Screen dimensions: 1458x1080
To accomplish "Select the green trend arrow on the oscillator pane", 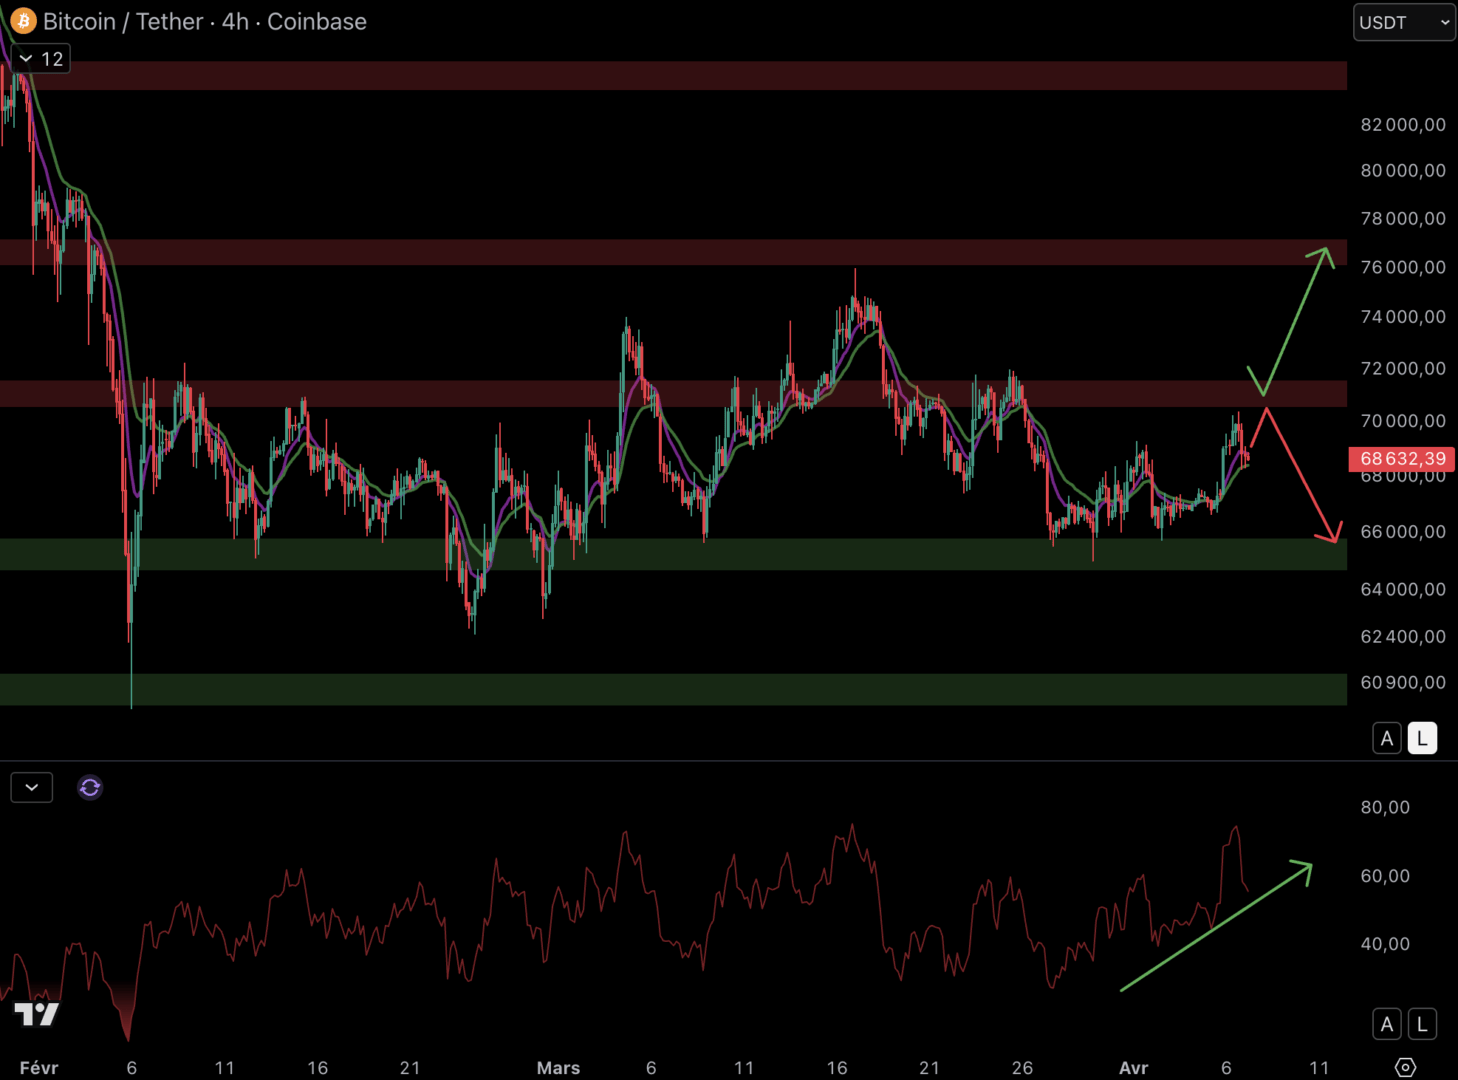I will 1215,927.
